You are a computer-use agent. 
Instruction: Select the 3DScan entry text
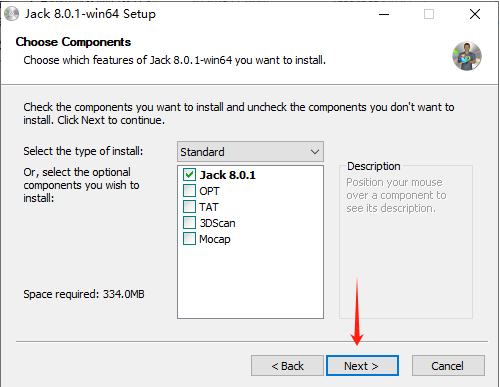coord(217,223)
